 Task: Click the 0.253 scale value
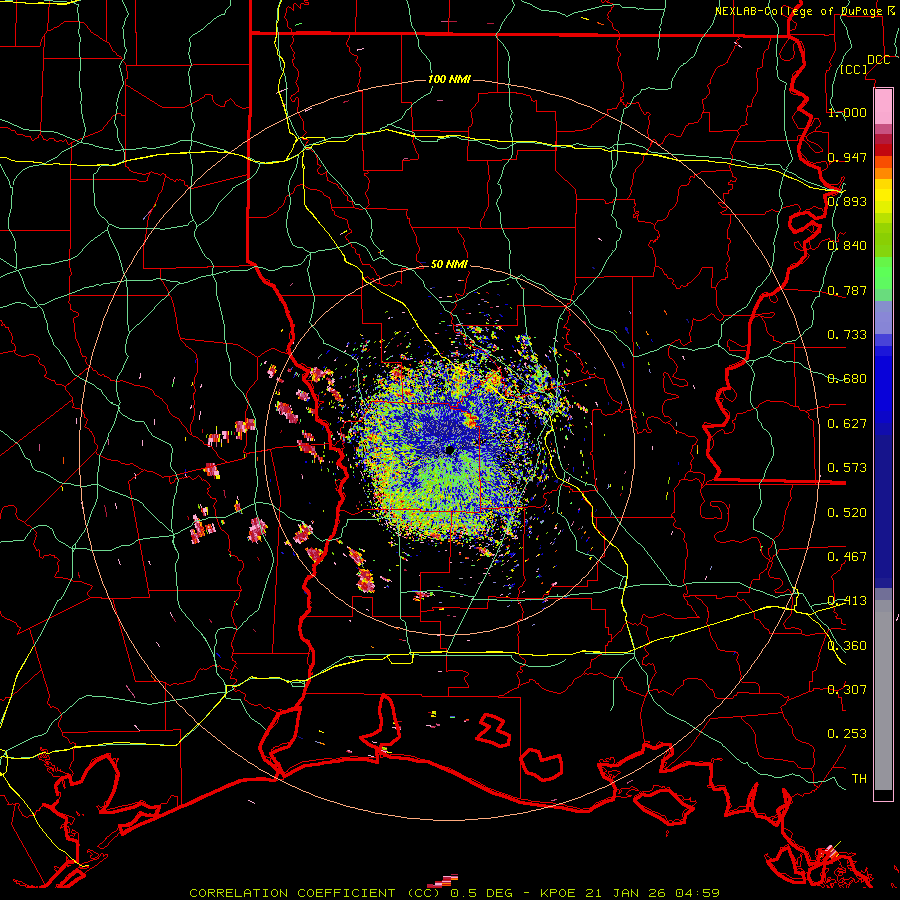[847, 734]
